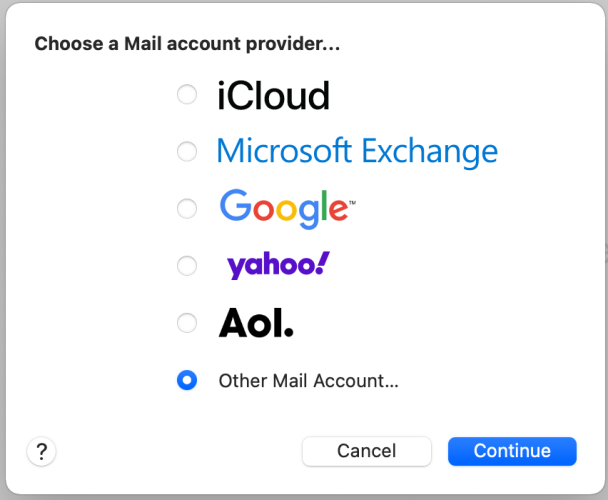Click the Other Mail Account... label
Viewport: 608px width, 500px height.
308,381
